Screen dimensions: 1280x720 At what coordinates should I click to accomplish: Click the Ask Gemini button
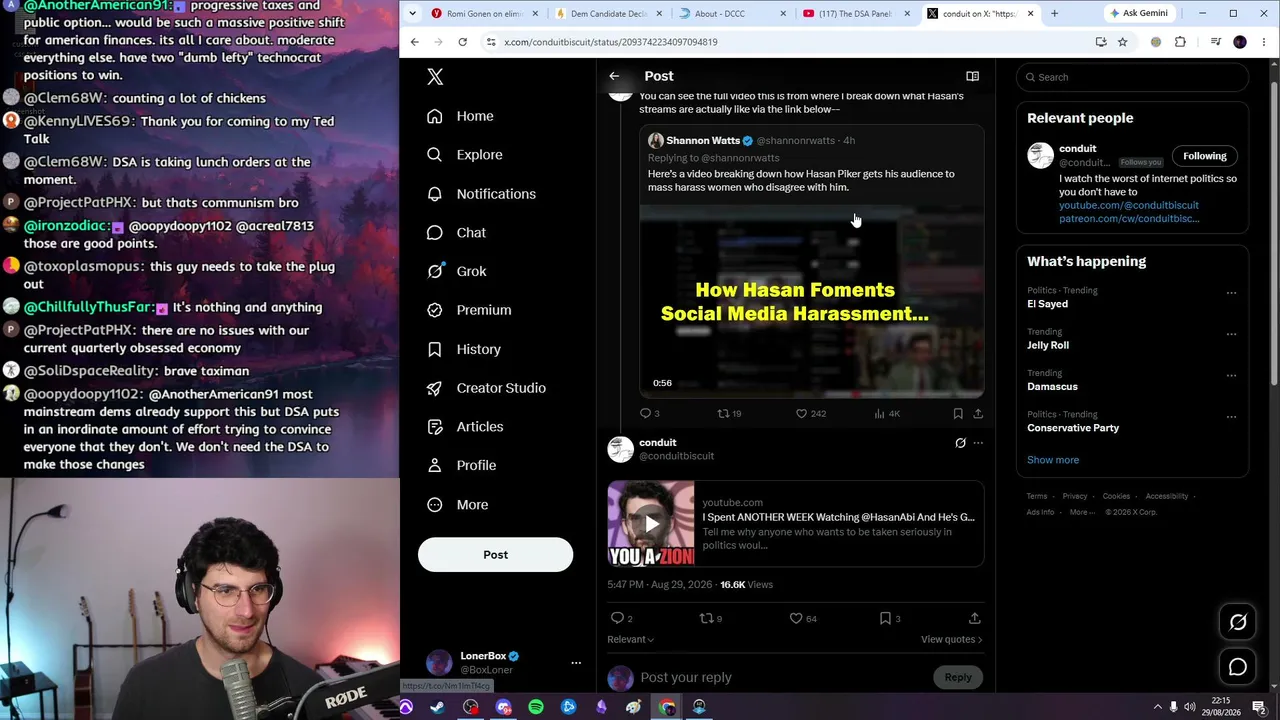coord(1138,14)
